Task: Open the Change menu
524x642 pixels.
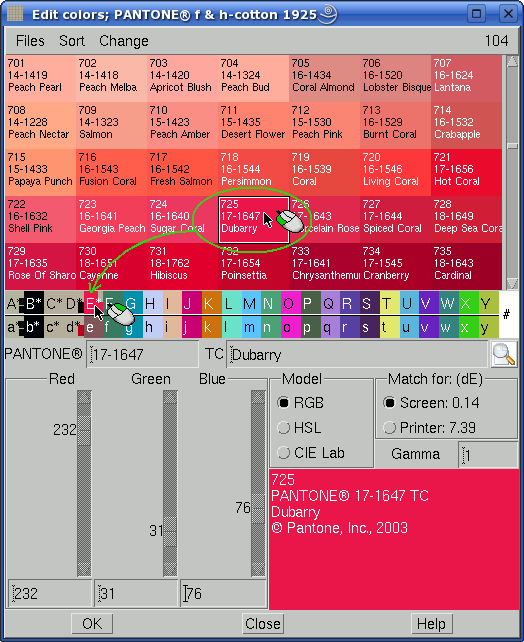Action: [x=124, y=41]
